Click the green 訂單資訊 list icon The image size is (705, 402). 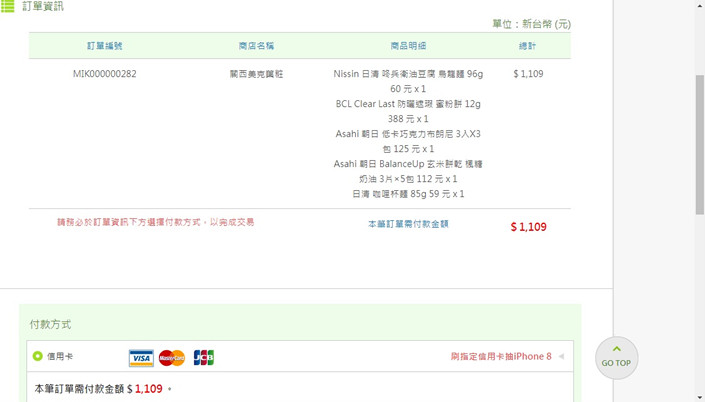click(8, 6)
